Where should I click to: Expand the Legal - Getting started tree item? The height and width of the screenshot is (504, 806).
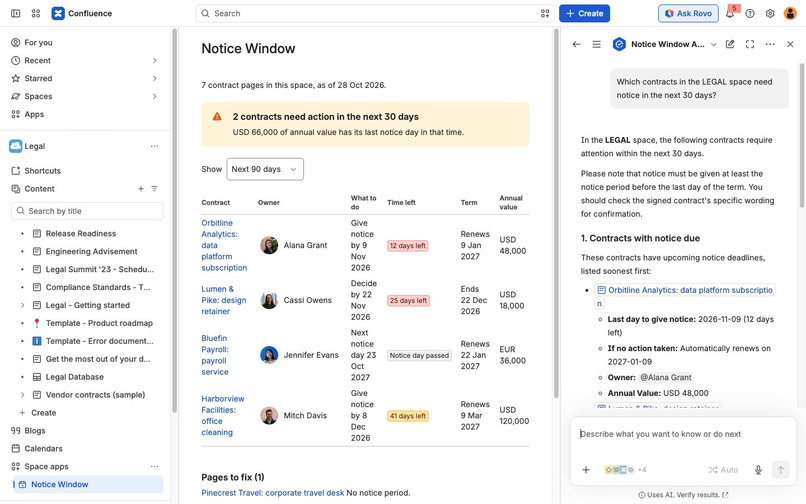pyautogui.click(x=22, y=305)
